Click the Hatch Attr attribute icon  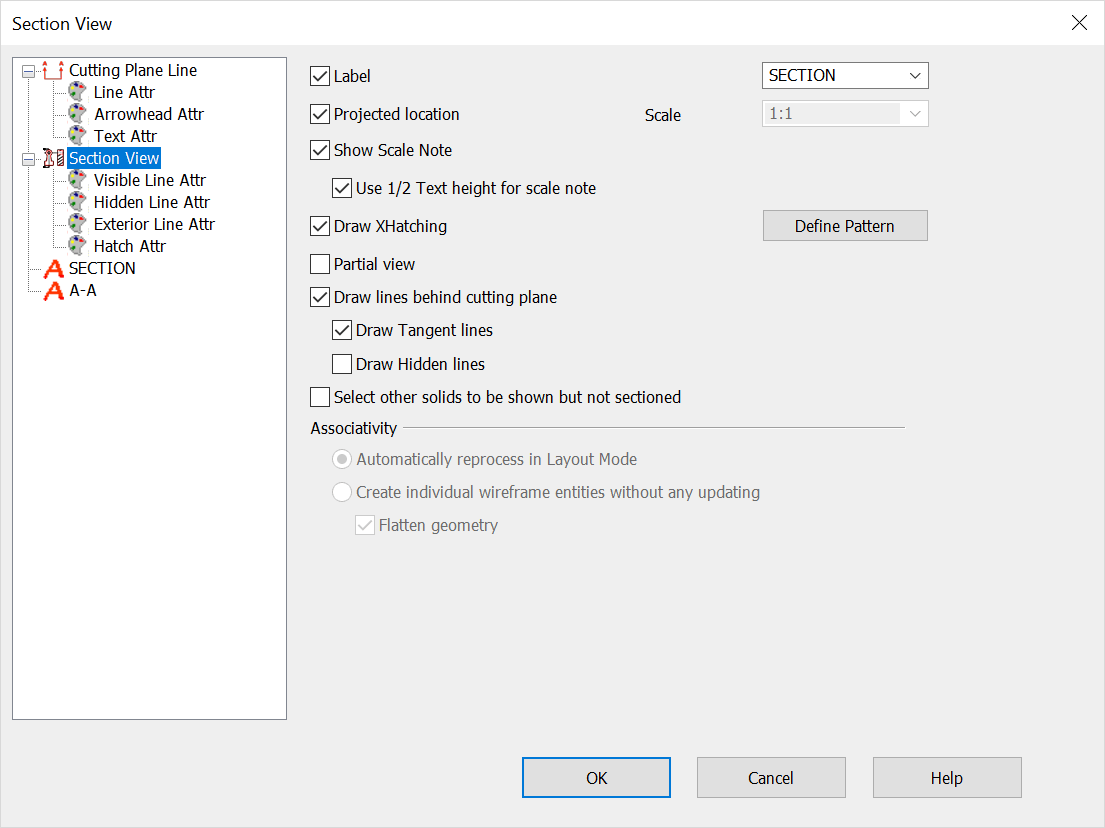click(77, 245)
